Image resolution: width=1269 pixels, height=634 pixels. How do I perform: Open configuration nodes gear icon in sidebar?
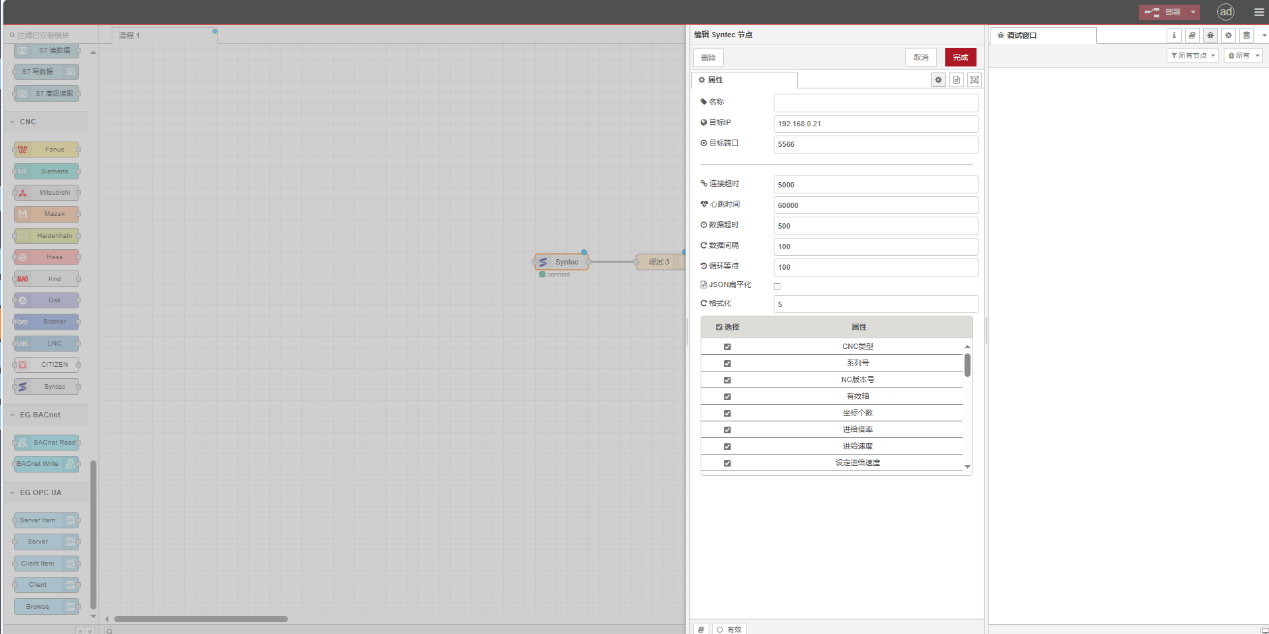pos(1228,35)
